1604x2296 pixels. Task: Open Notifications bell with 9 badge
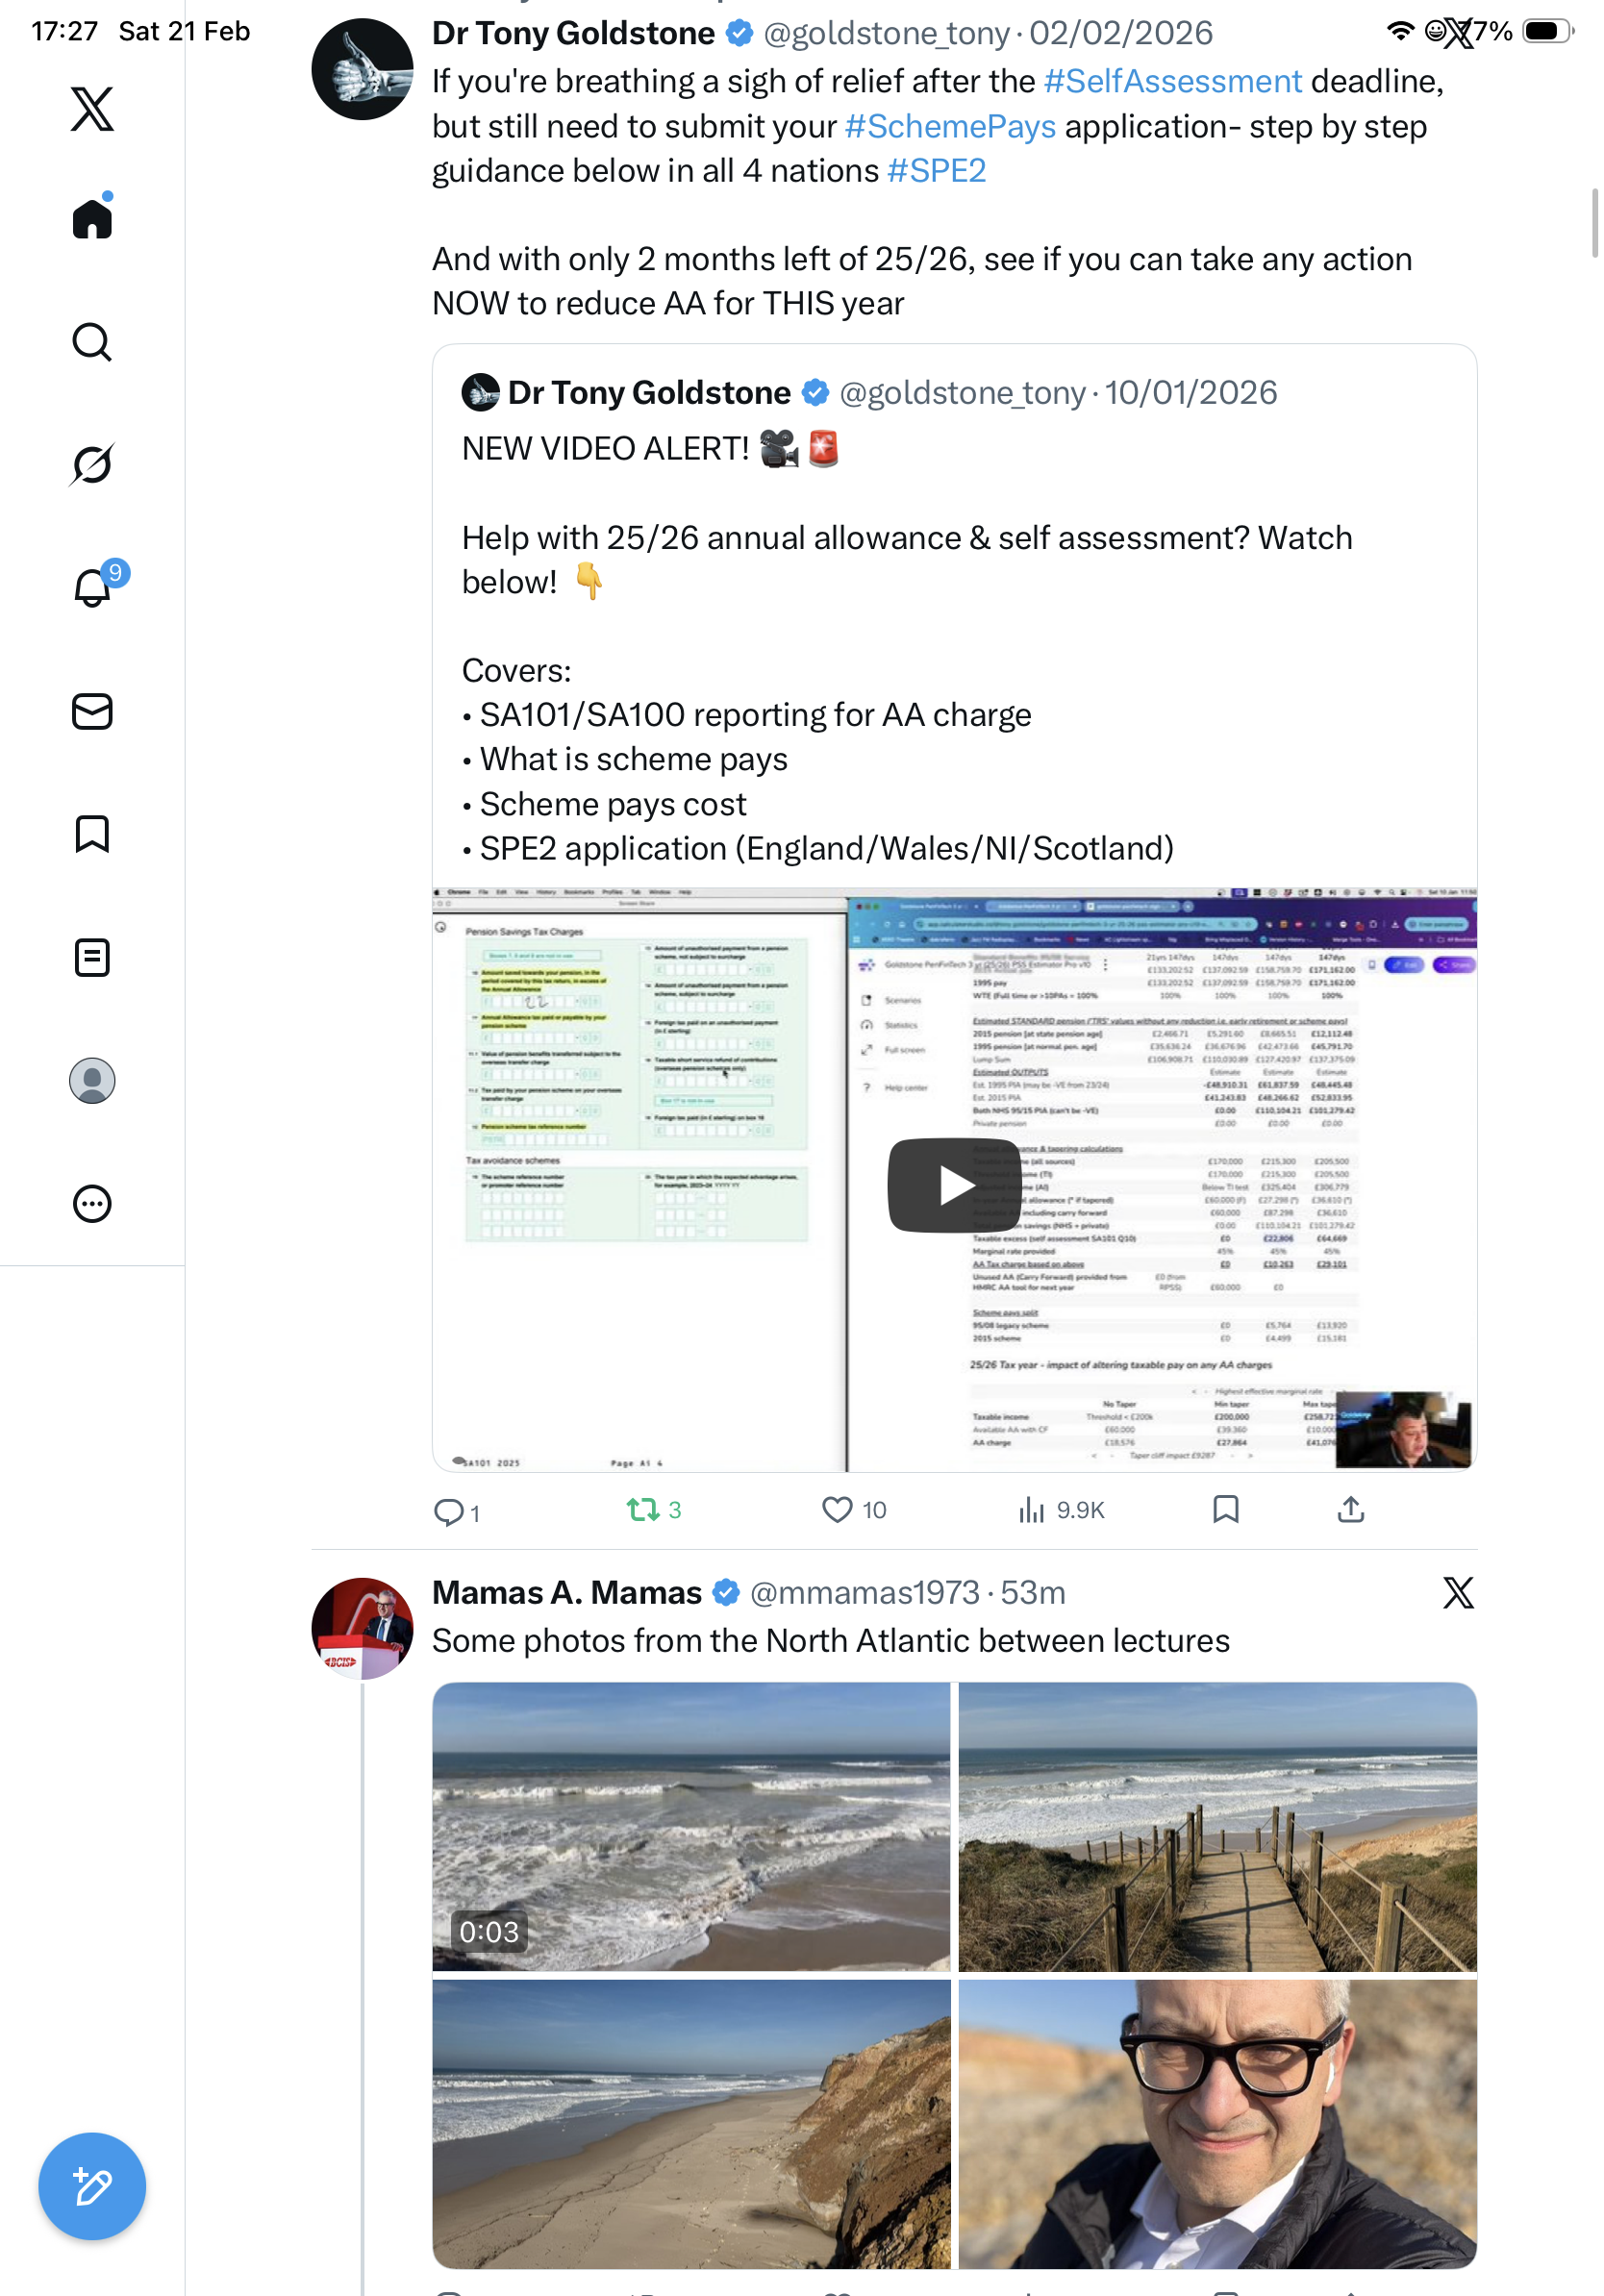click(92, 587)
